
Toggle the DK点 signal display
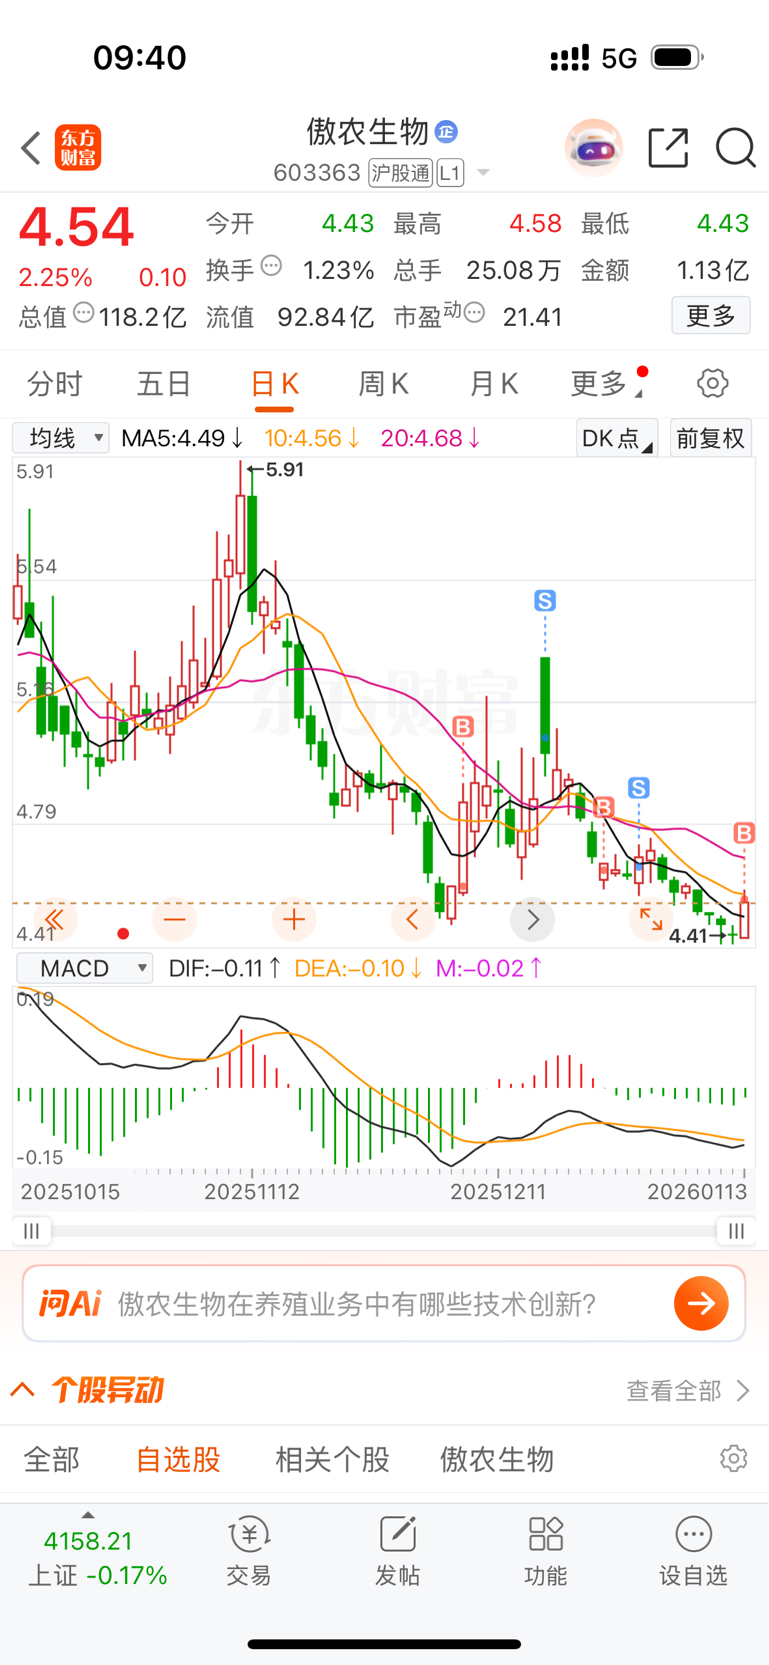617,438
